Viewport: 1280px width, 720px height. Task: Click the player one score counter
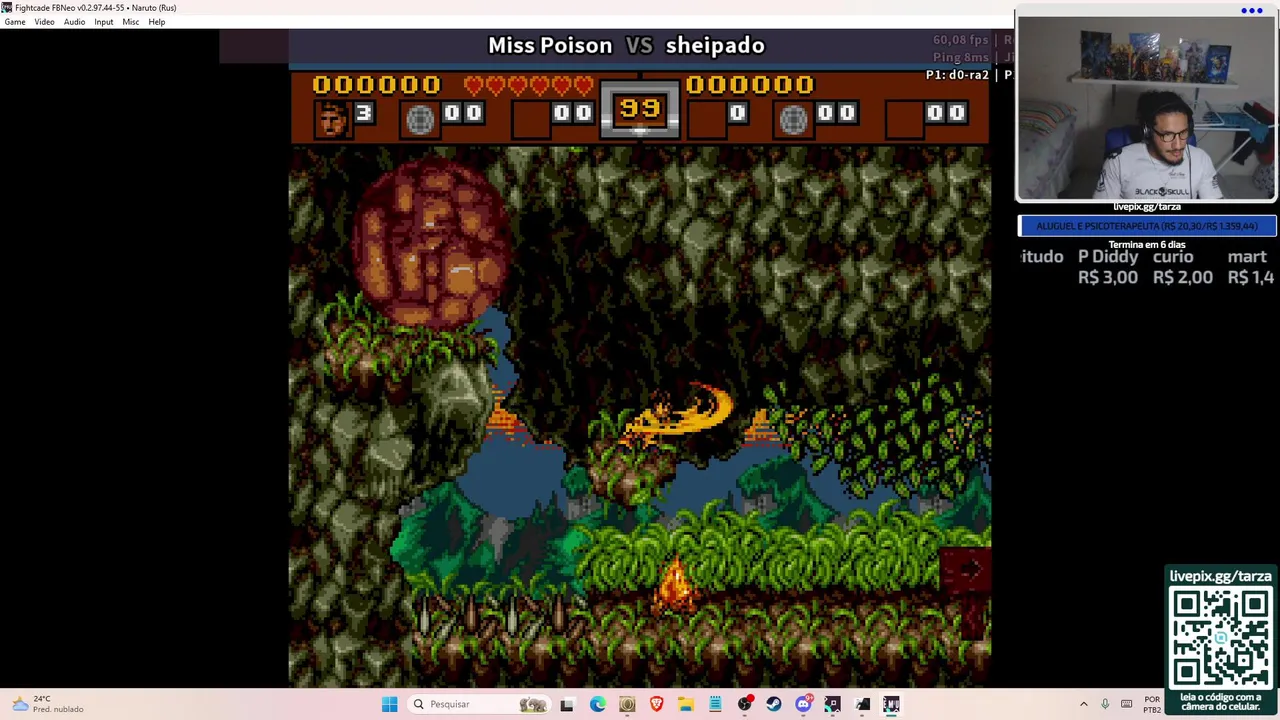[377, 85]
